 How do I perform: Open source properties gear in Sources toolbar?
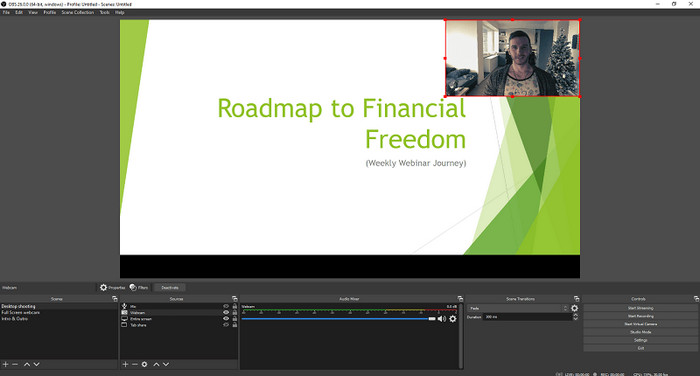[x=144, y=364]
